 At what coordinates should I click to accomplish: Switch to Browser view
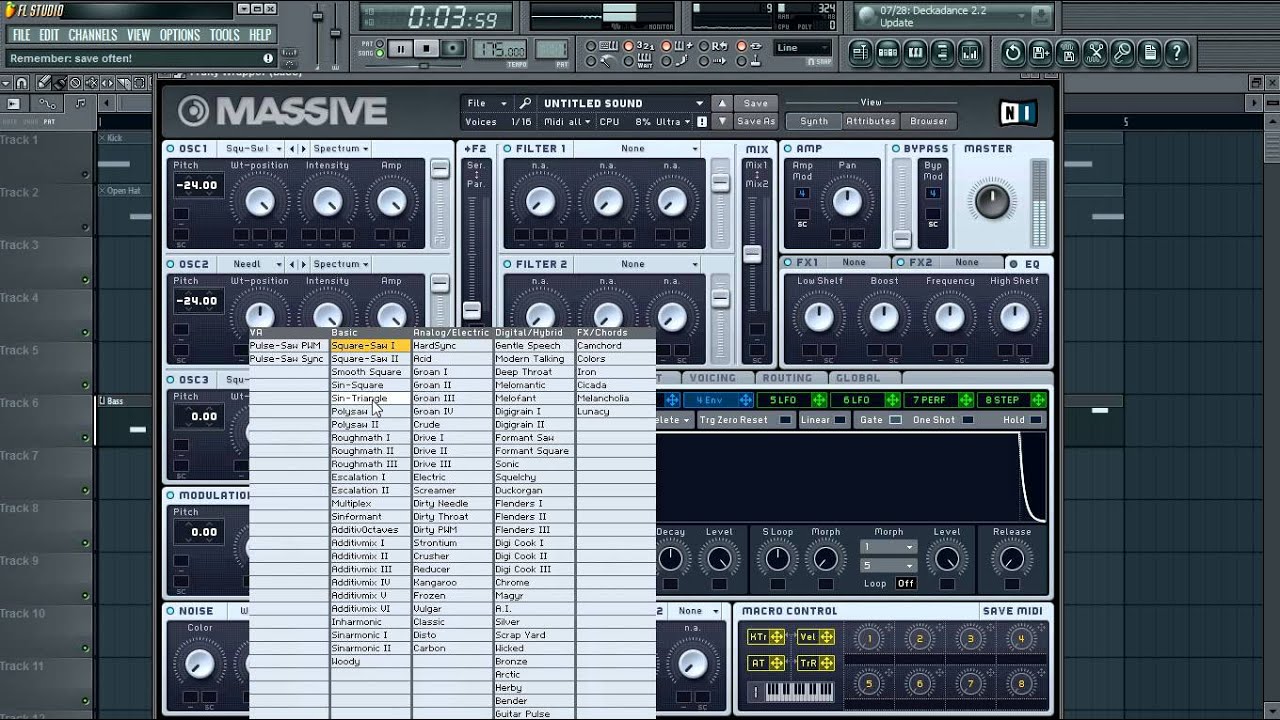coord(929,121)
